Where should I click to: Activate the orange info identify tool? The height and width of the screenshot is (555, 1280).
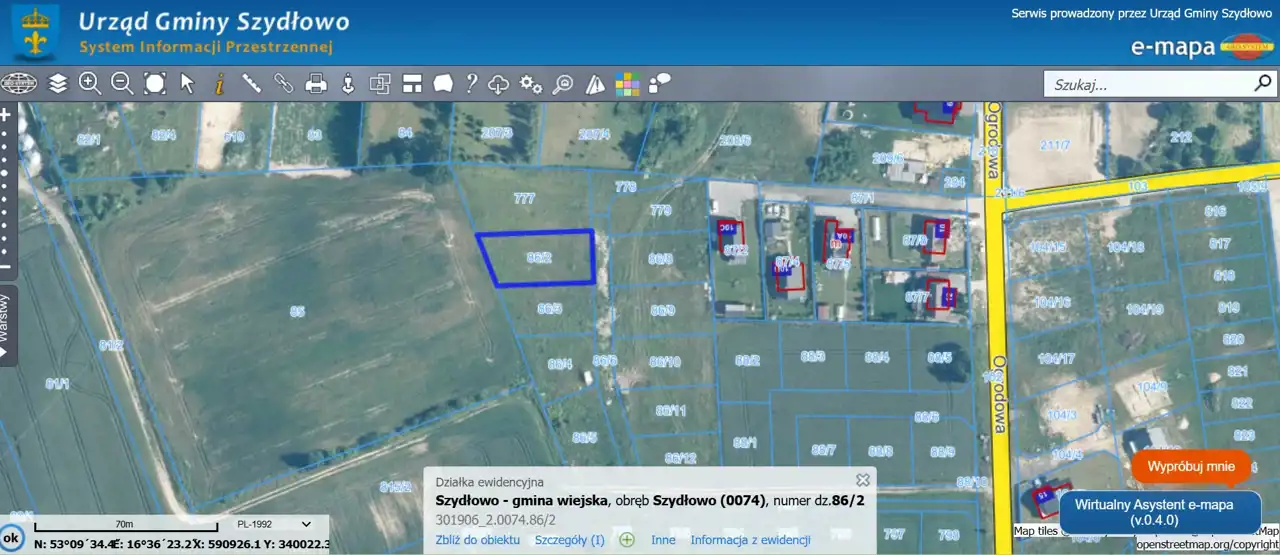[x=219, y=84]
